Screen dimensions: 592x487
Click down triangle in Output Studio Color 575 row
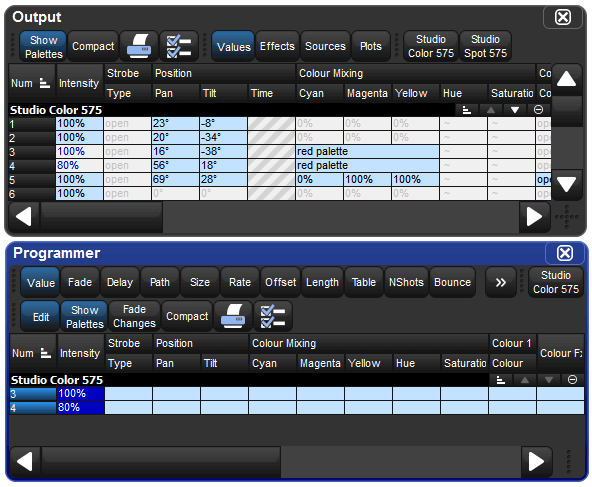pyautogui.click(x=515, y=110)
